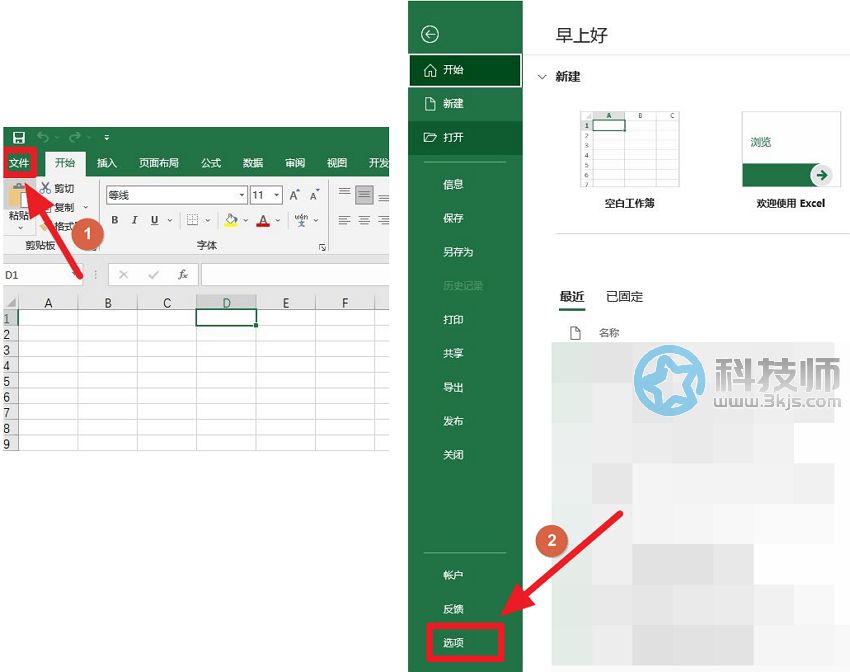Switch to the 视图 ribbon tab

coord(337,163)
